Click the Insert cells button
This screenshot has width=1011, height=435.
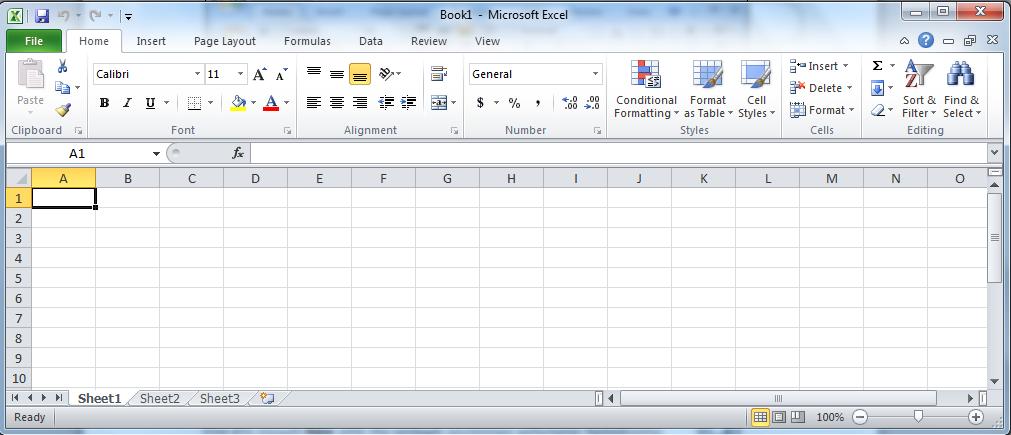820,66
